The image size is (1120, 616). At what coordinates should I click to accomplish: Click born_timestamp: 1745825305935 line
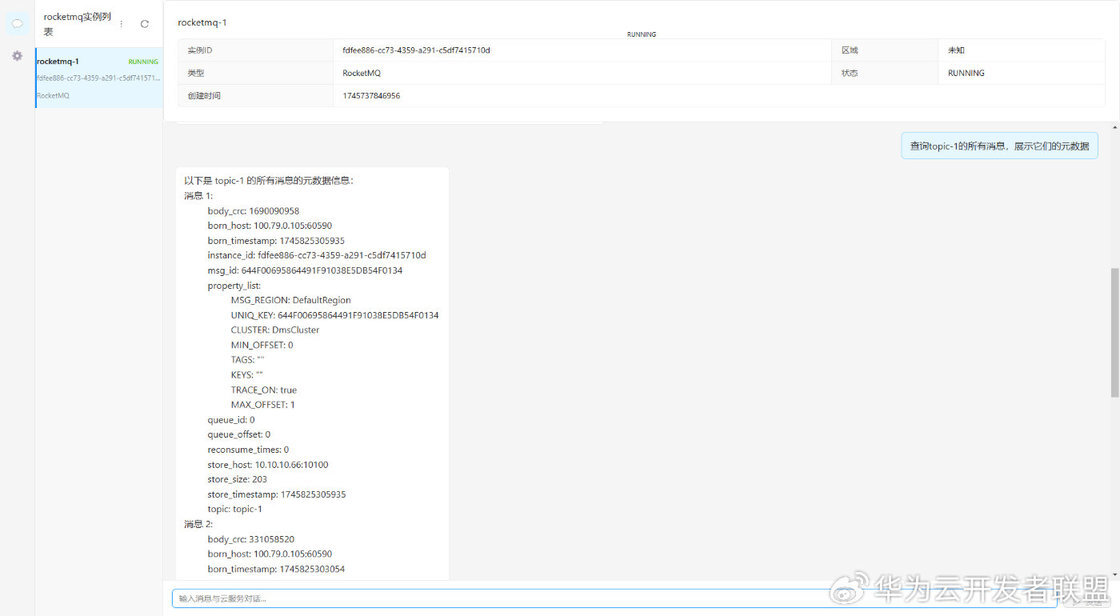tap(276, 241)
